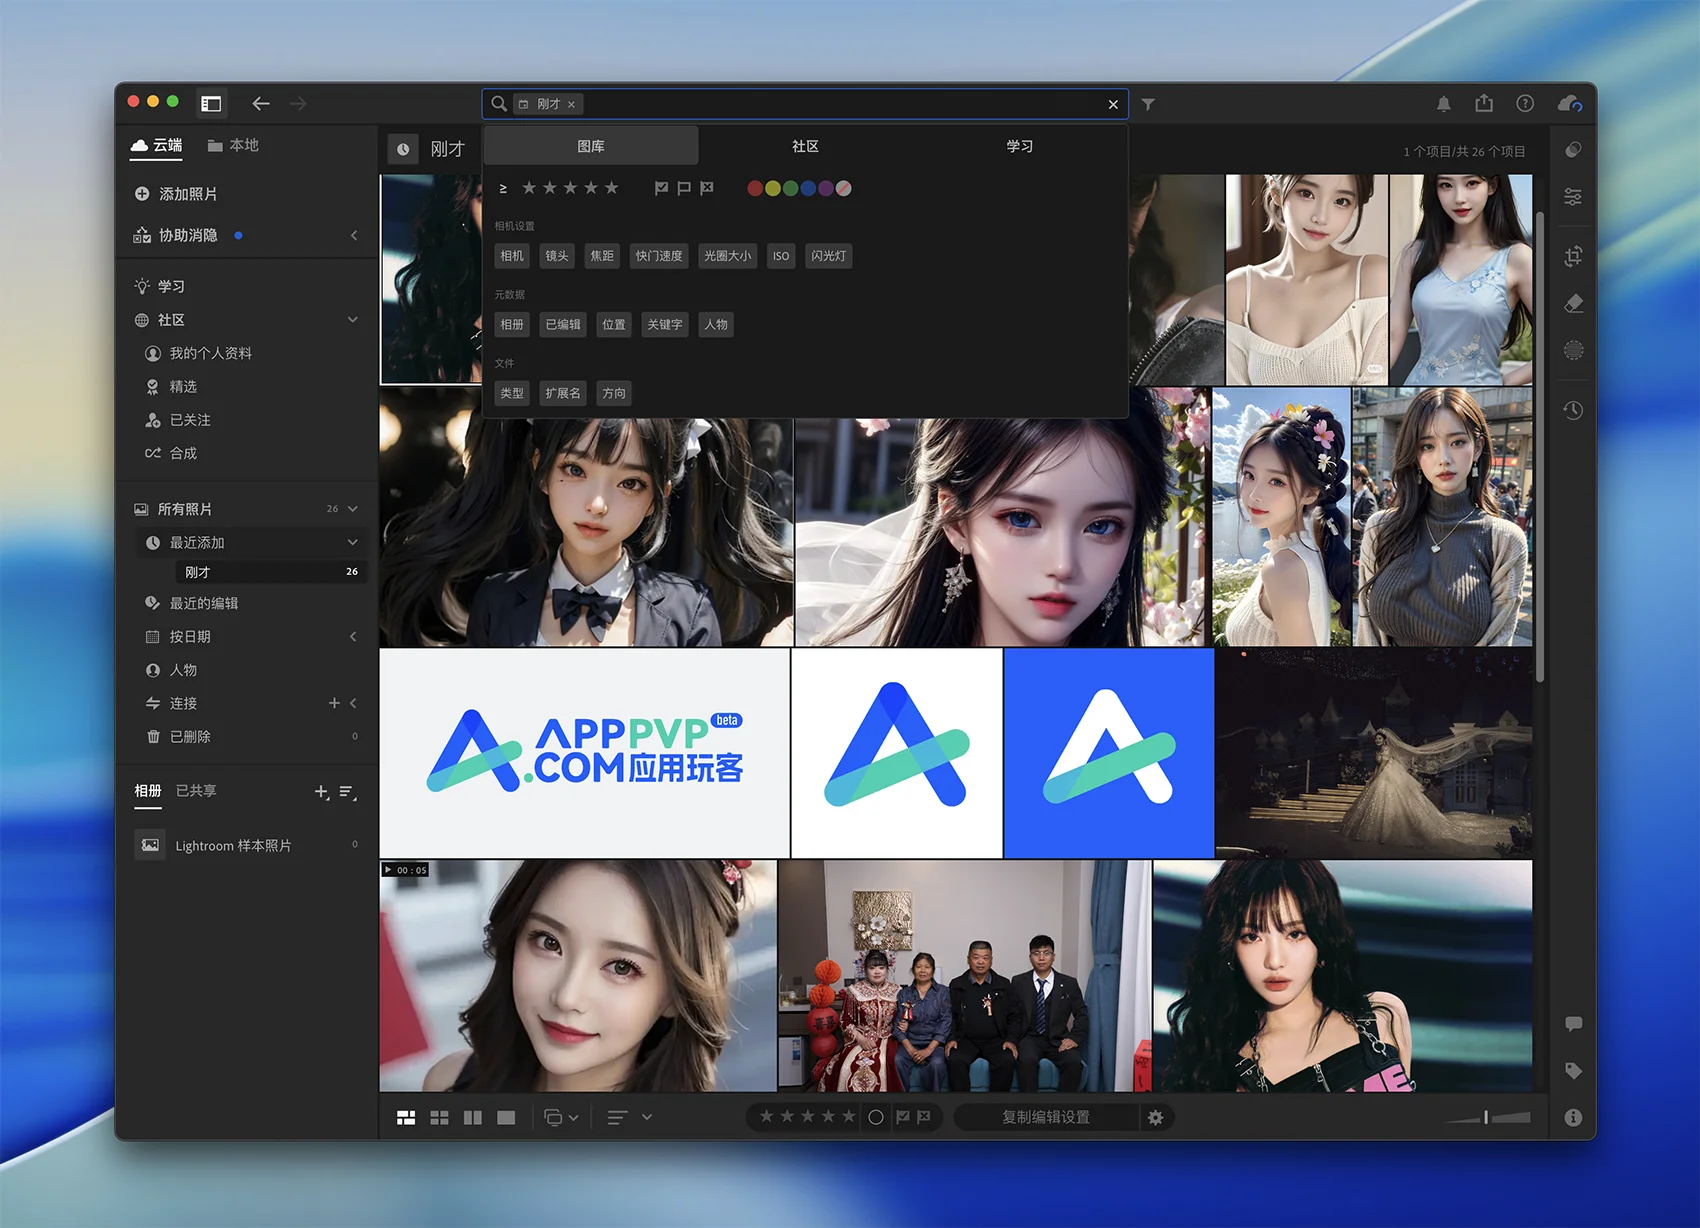The image size is (1700, 1228).
Task: Select the red color label filter
Action: point(755,188)
